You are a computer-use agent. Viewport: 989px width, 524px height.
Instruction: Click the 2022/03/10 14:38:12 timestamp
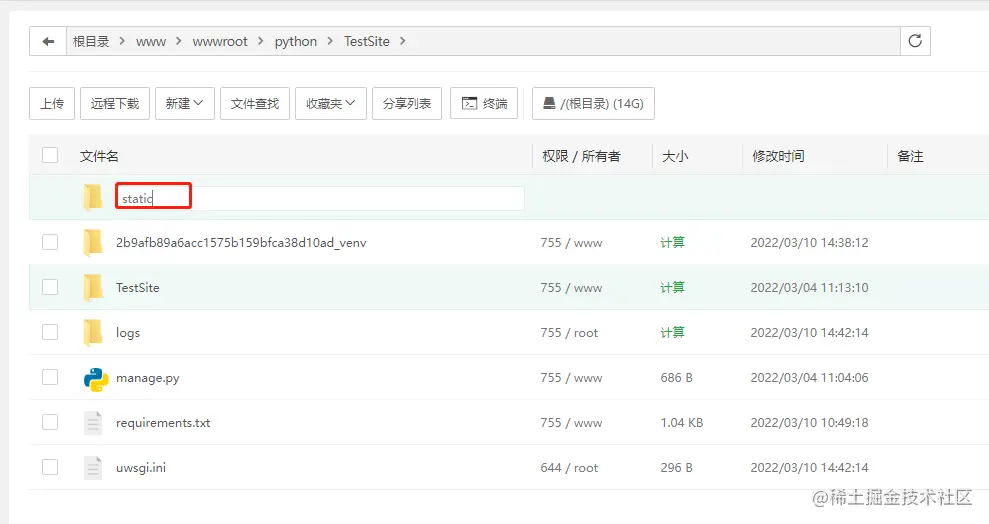[809, 243]
